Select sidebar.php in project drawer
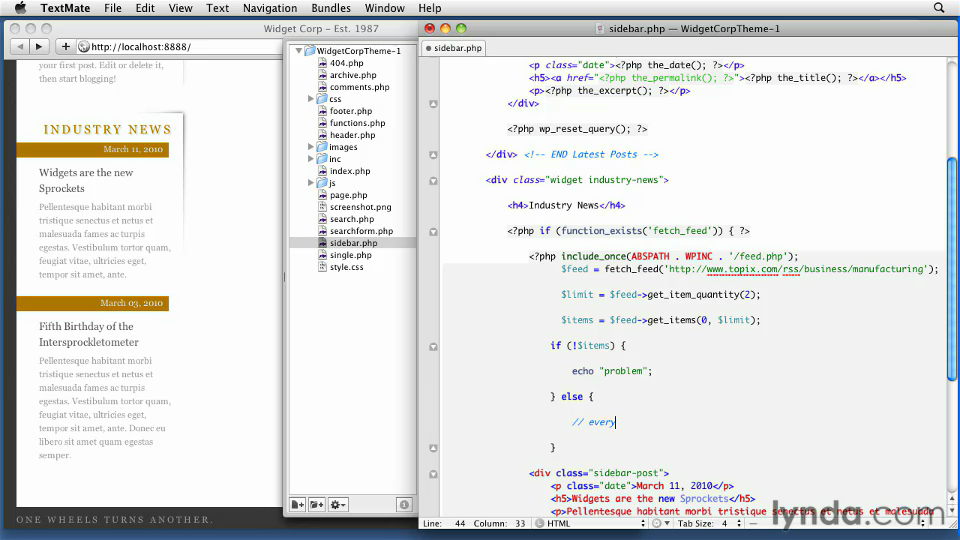Viewport: 960px width, 540px height. pos(353,243)
